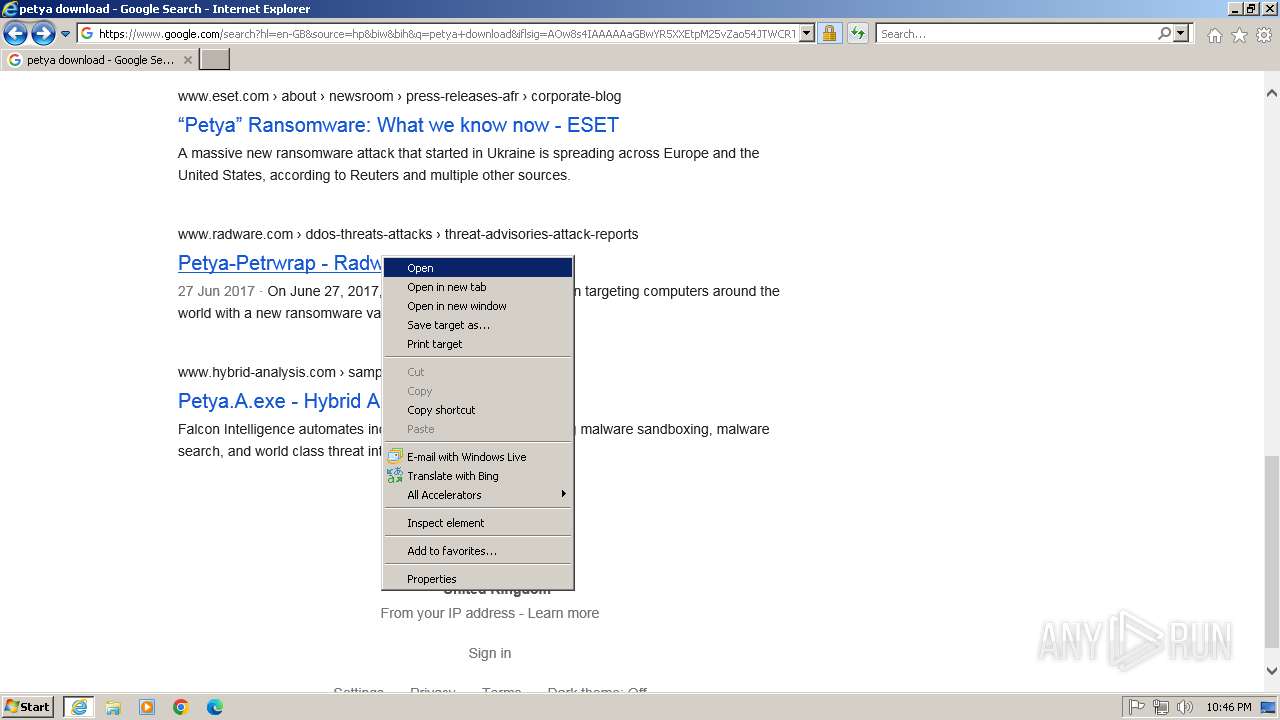Image resolution: width=1280 pixels, height=720 pixels.
Task: Open Favorites star icon
Action: pyautogui.click(x=1239, y=35)
